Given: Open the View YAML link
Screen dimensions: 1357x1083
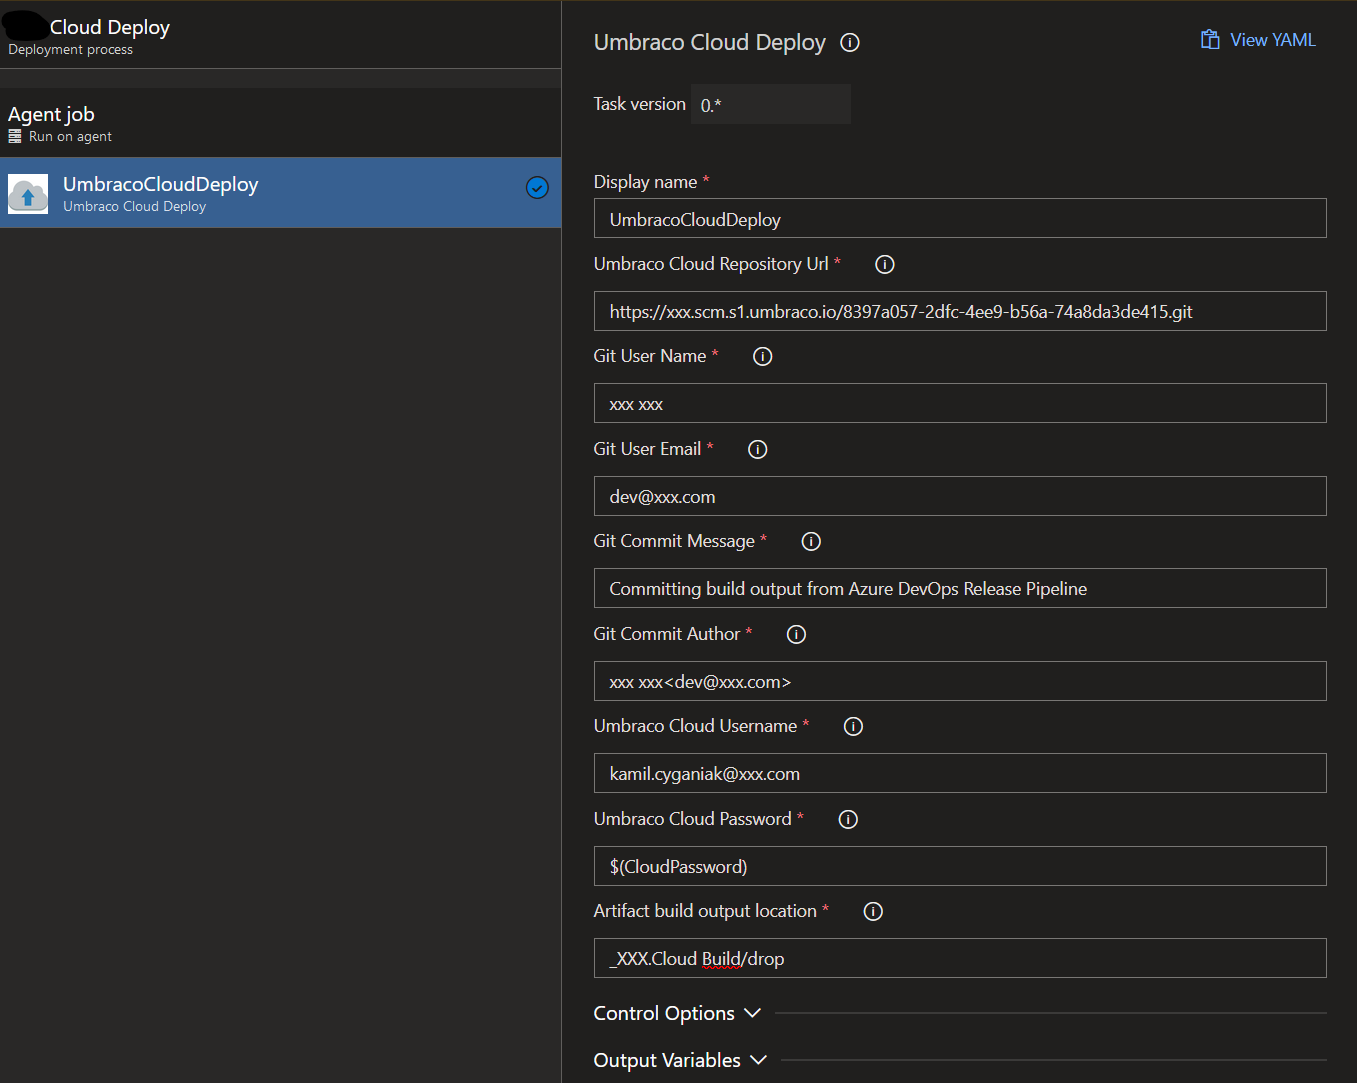Looking at the screenshot, I should tap(1258, 40).
